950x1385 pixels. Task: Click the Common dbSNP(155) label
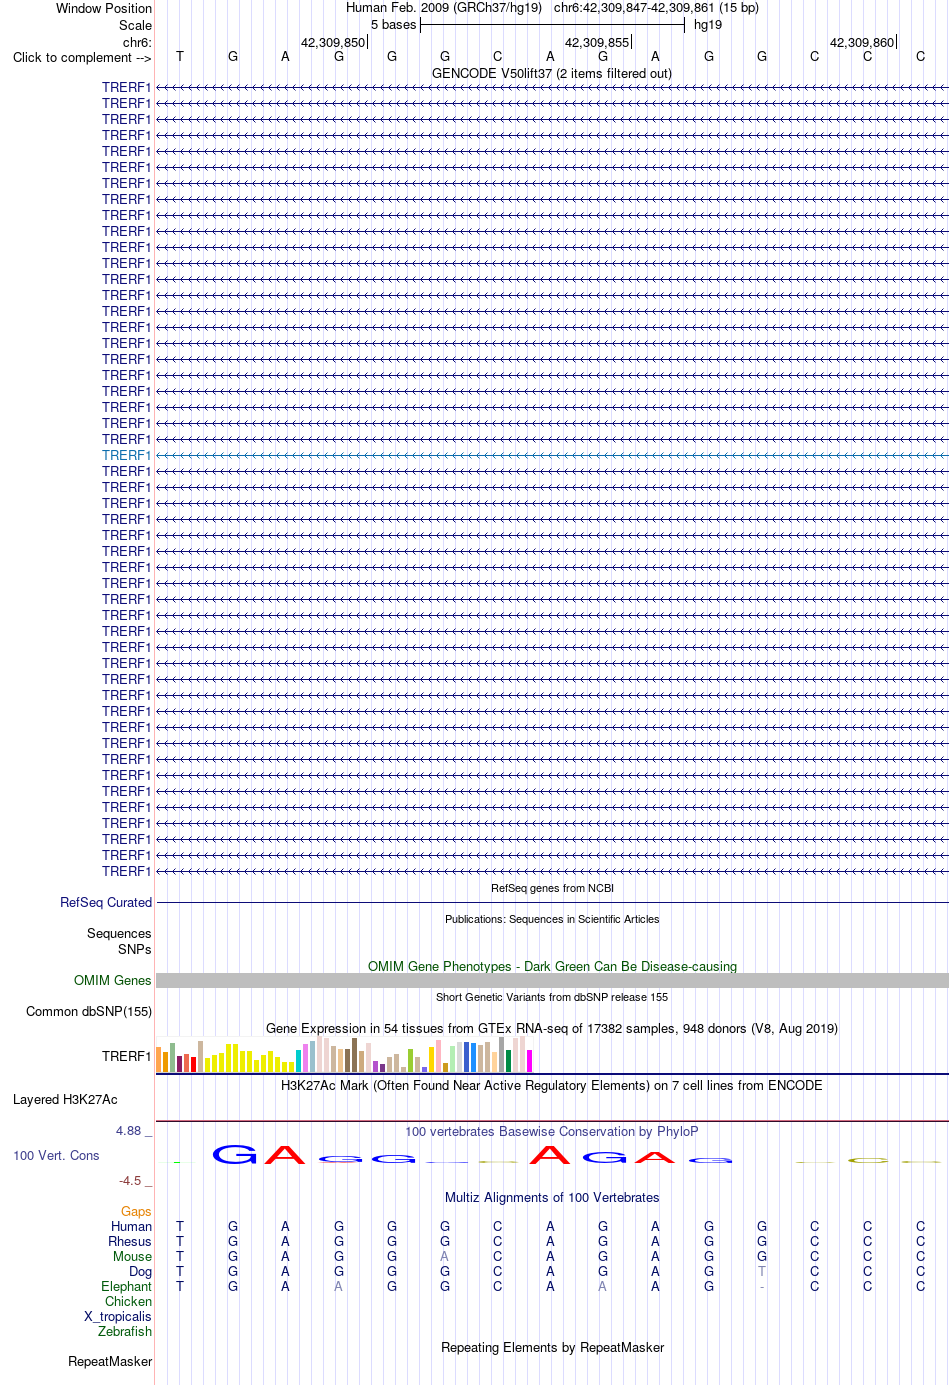pyautogui.click(x=89, y=1012)
